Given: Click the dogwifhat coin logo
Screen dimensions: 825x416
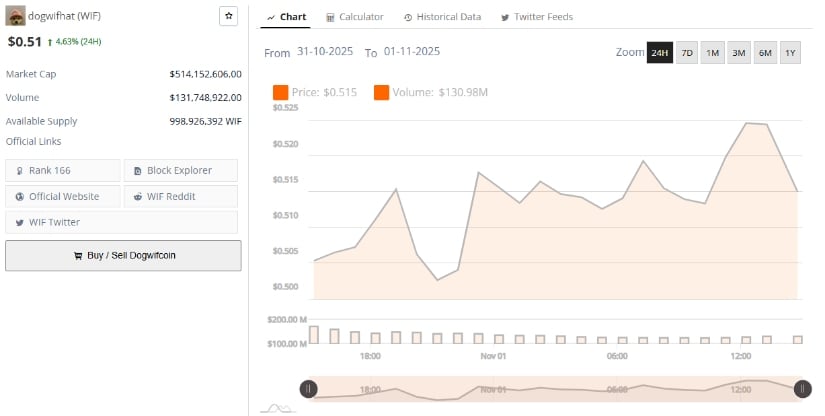Looking at the screenshot, I should pyautogui.click(x=15, y=17).
